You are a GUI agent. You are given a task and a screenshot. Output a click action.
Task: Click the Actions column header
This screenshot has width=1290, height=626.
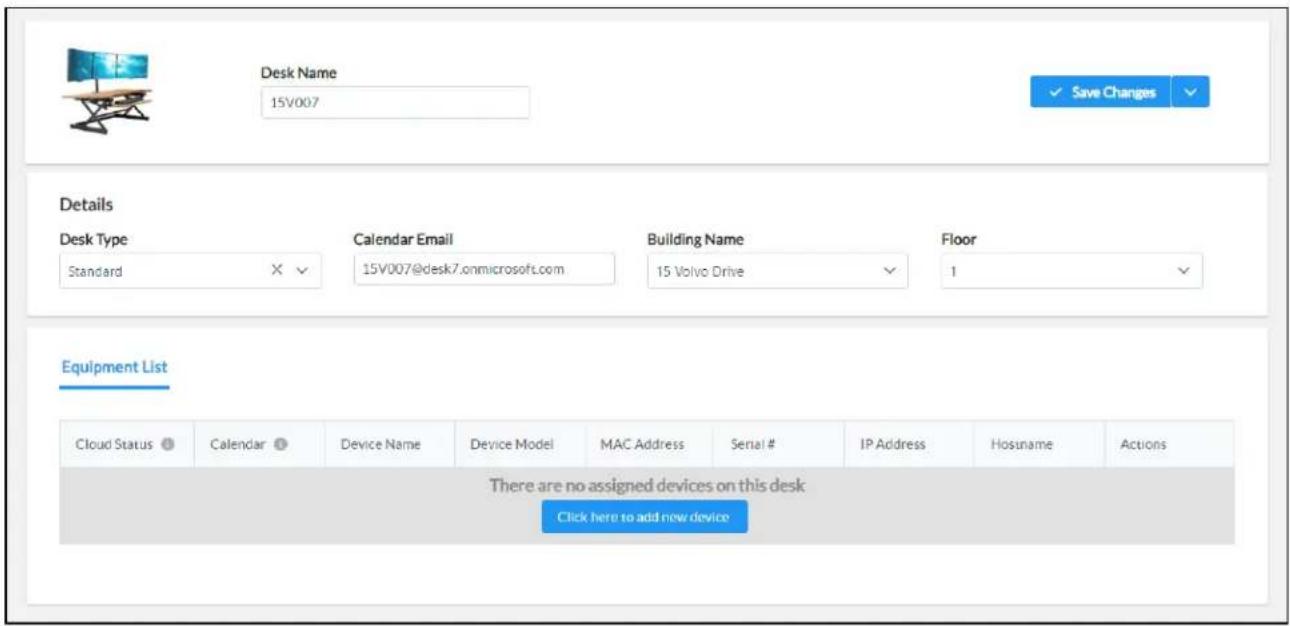point(1143,444)
